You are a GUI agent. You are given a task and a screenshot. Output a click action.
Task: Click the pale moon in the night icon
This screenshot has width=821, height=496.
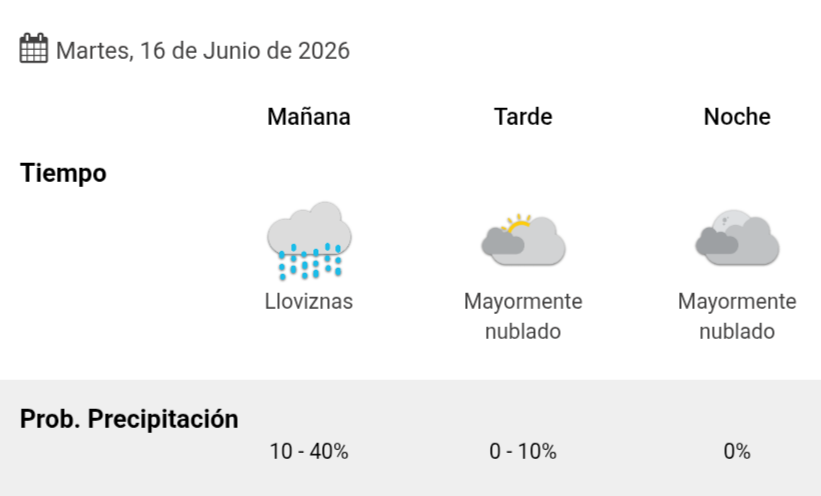click(731, 219)
